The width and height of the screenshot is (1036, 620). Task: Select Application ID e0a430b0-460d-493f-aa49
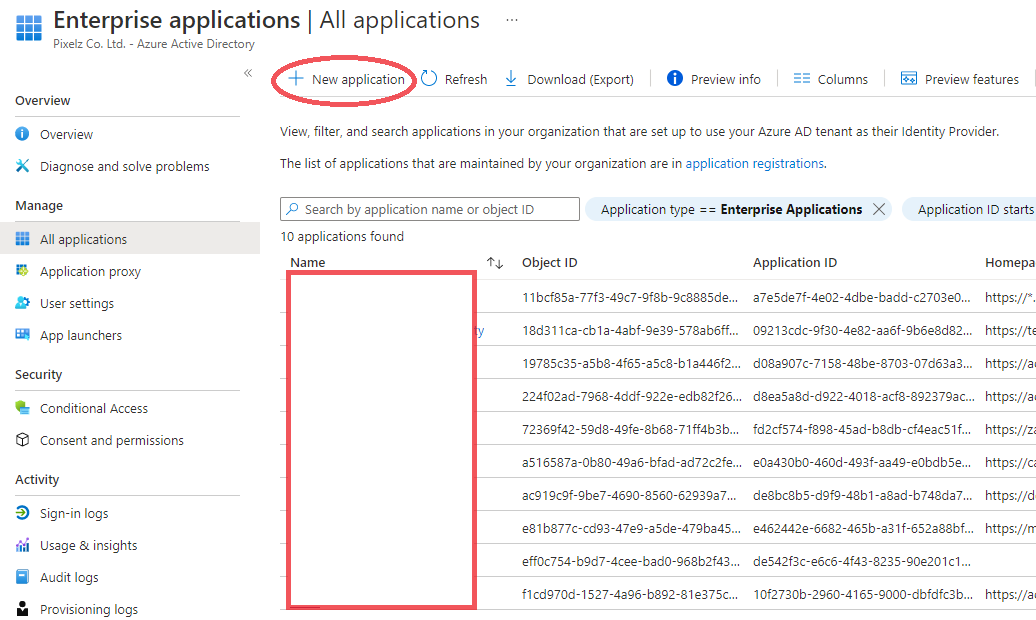pyautogui.click(x=862, y=463)
